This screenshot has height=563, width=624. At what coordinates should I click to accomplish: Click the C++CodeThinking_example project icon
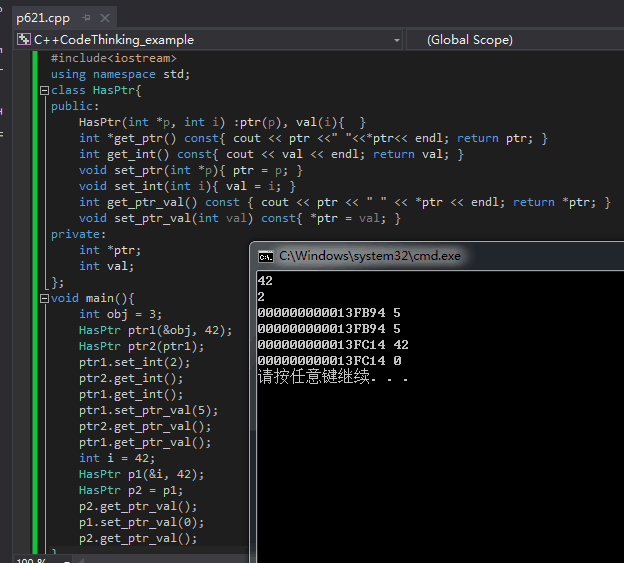[x=24, y=40]
